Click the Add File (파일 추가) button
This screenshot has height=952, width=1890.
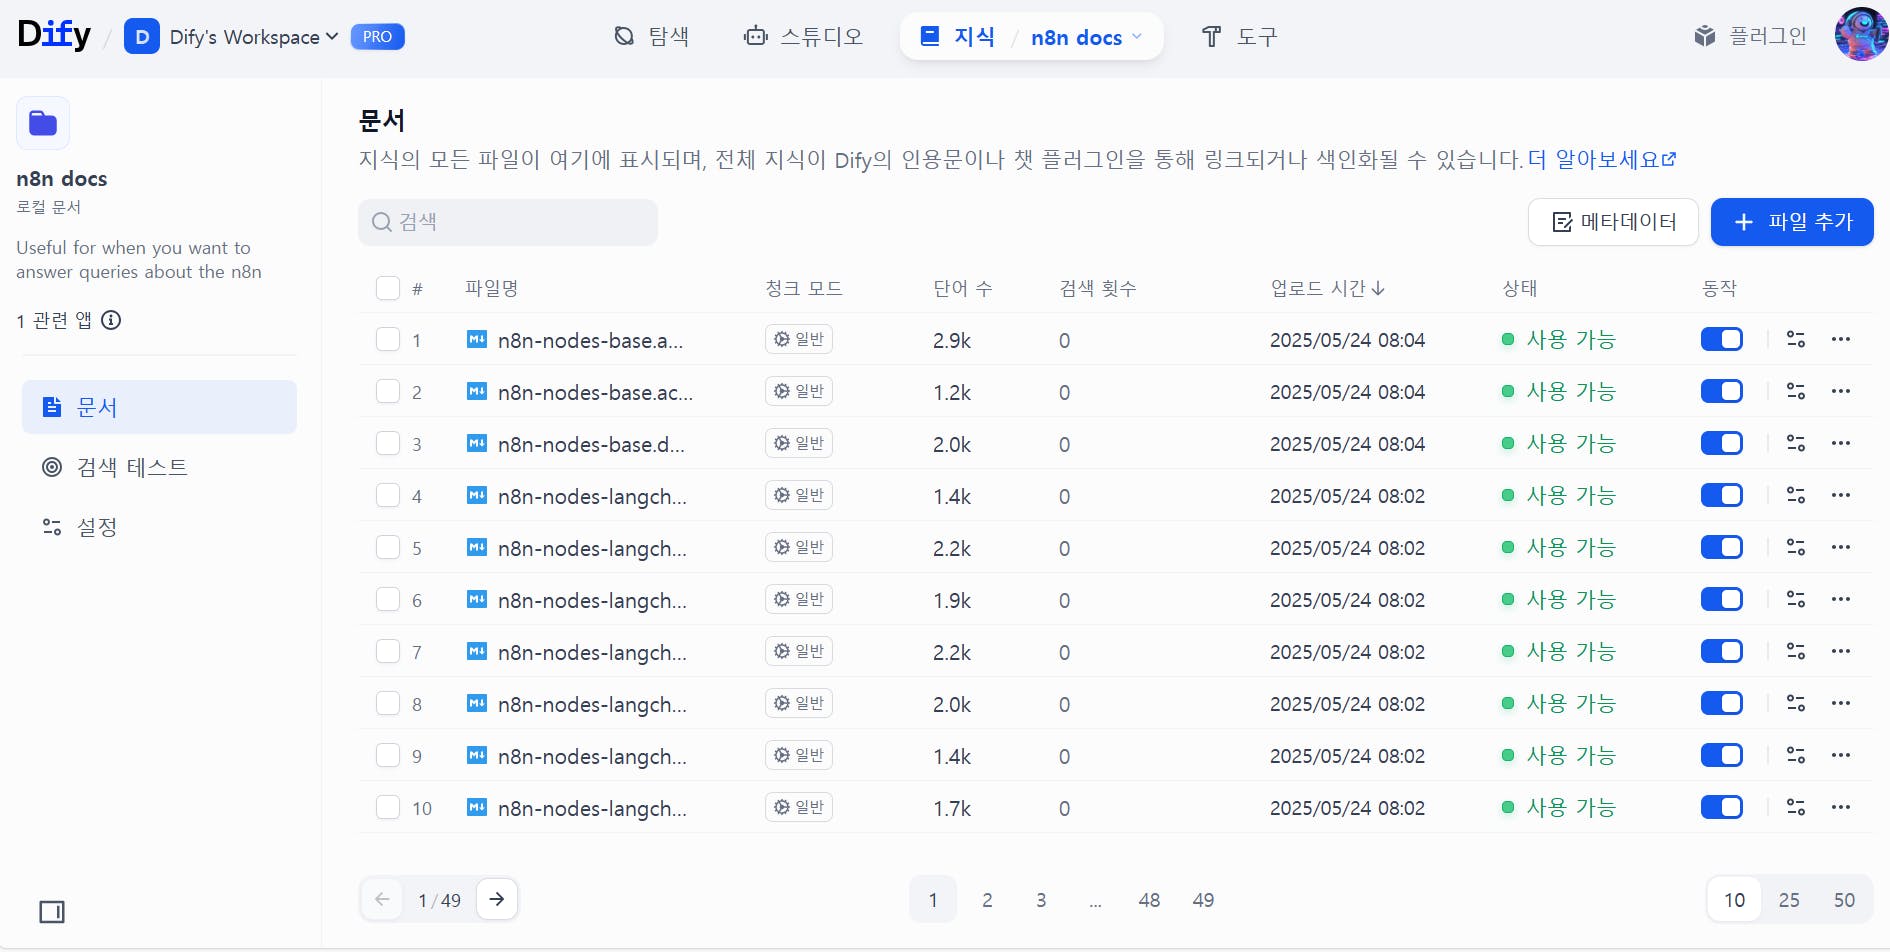[x=1791, y=222]
